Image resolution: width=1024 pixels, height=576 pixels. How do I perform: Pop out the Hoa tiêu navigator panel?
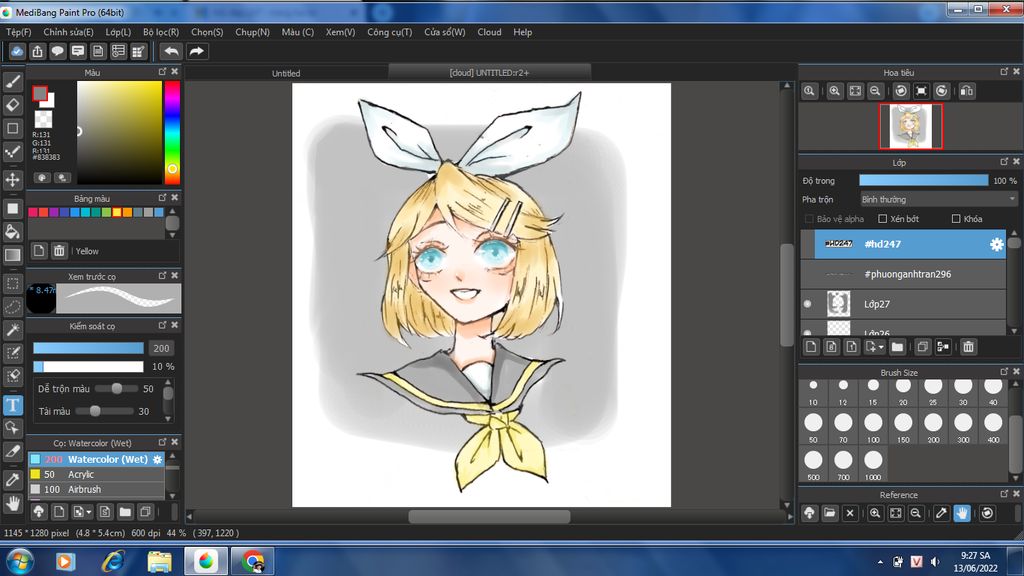1004,71
